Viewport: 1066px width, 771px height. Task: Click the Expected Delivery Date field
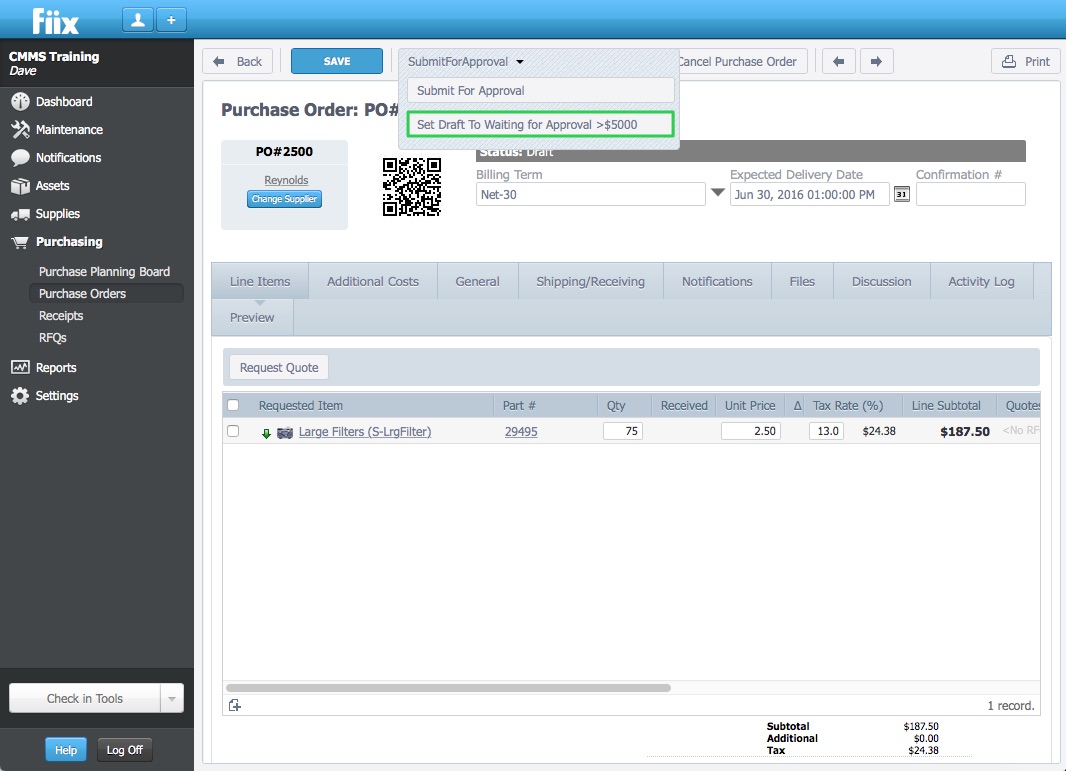[x=809, y=194]
